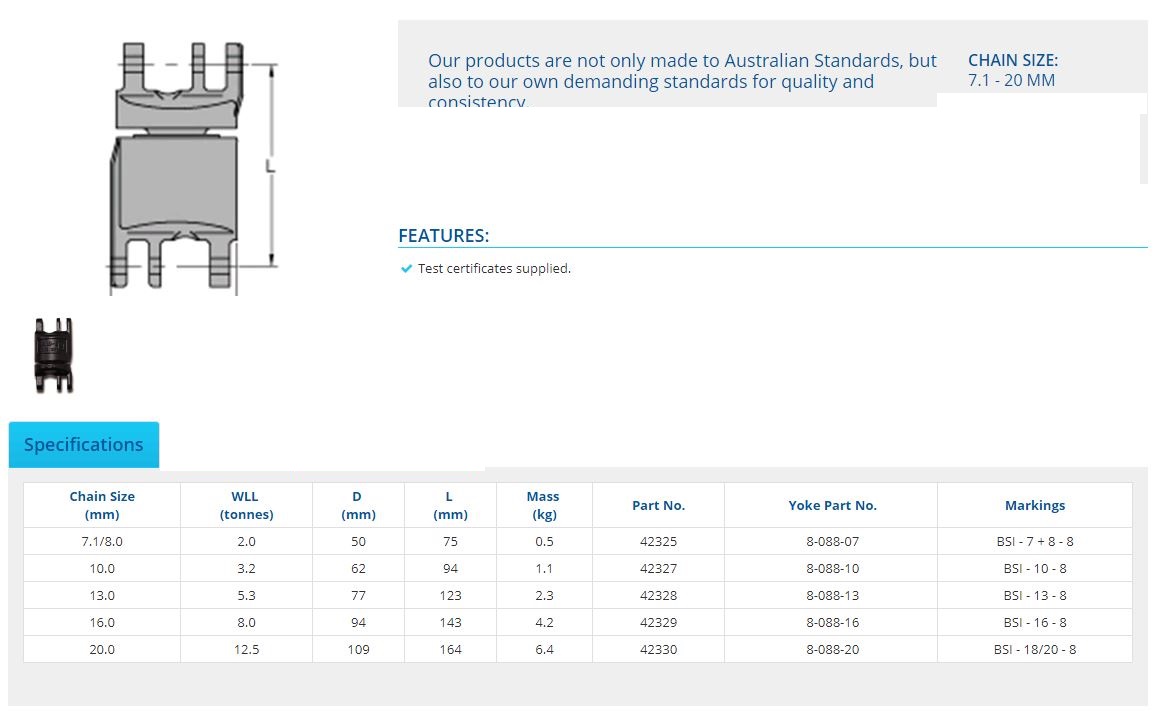Select chain size cell 13.0
Viewport: 1156px width, 711px height.
pos(102,595)
